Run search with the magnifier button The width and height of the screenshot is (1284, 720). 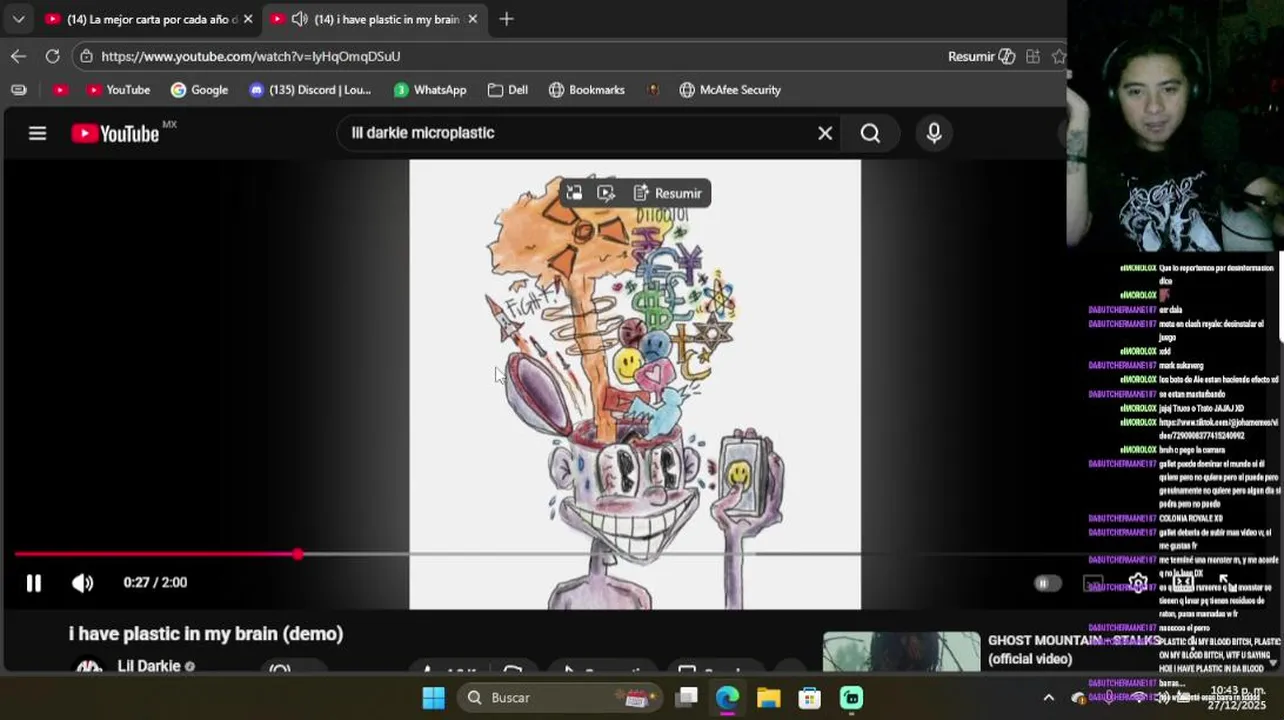pos(870,133)
